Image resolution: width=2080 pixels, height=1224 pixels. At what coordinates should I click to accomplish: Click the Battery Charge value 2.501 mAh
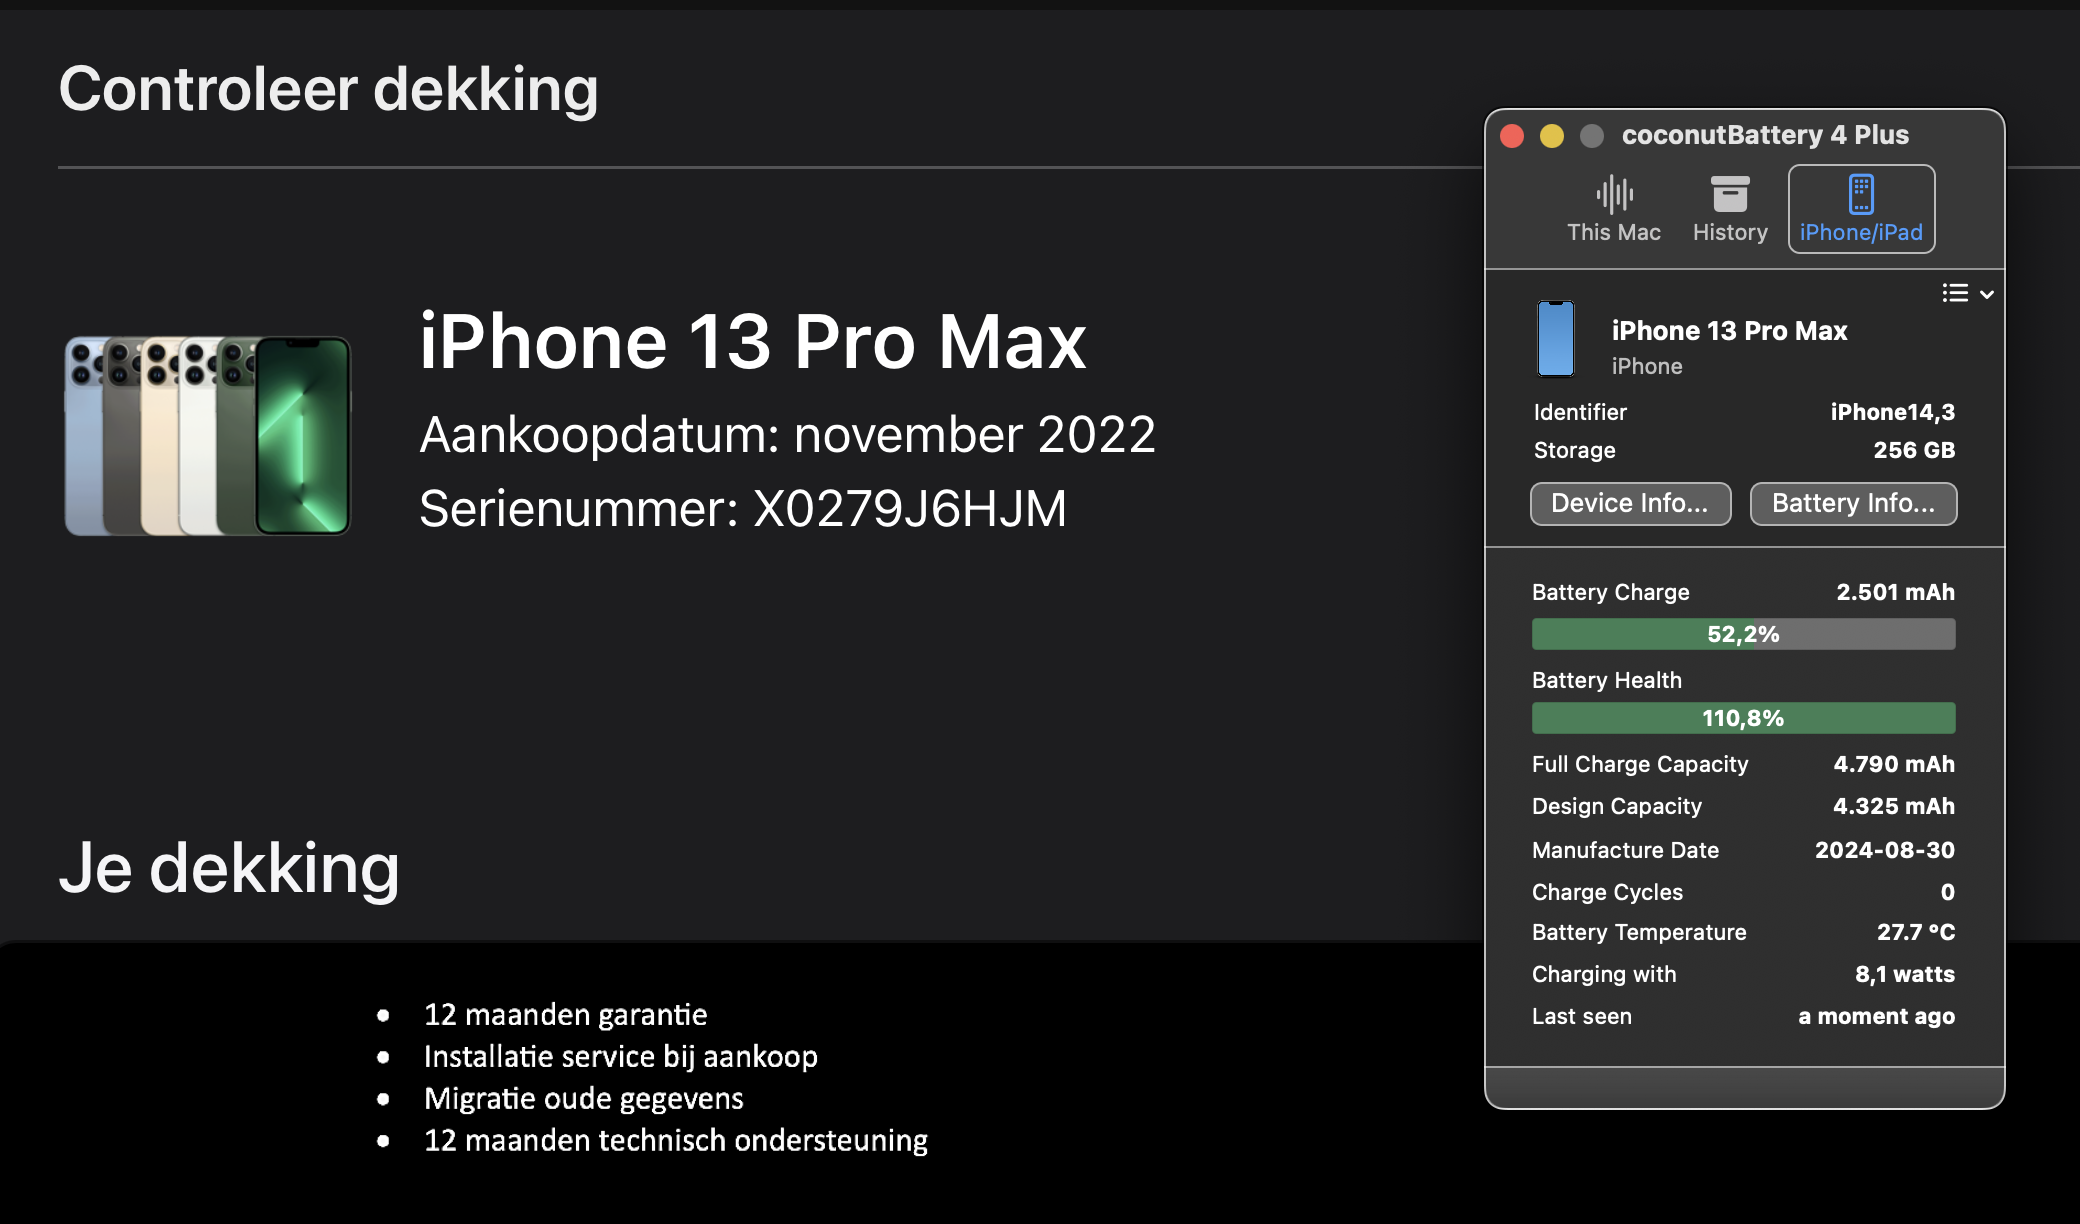point(1895,592)
